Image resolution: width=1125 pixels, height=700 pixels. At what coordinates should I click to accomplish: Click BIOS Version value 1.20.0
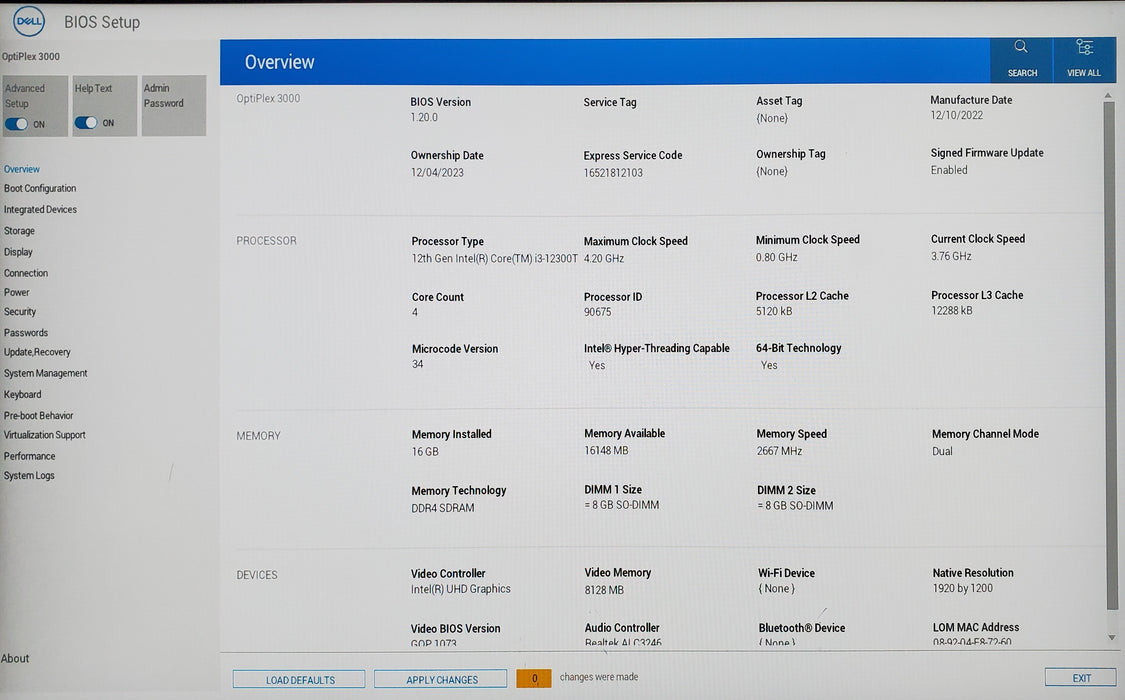click(424, 118)
